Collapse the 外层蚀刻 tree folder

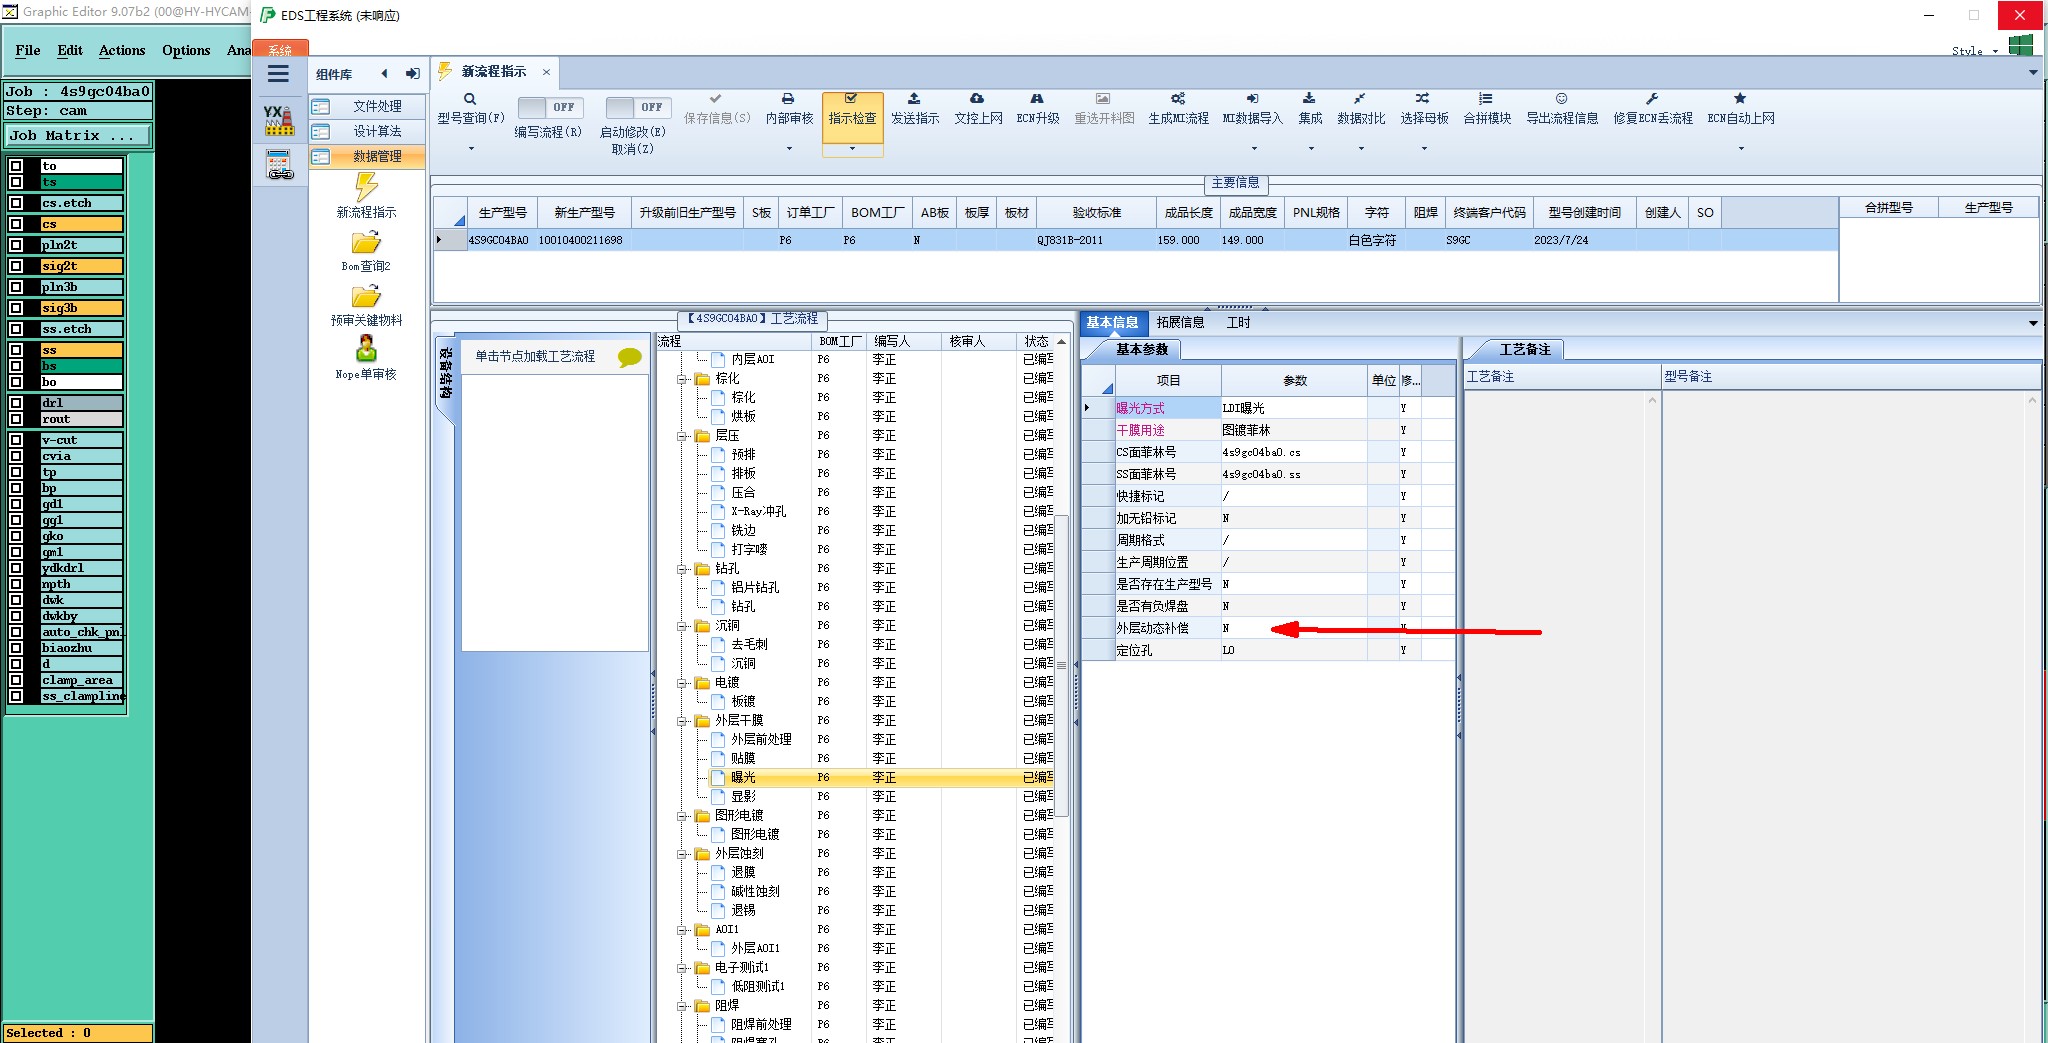tap(683, 854)
